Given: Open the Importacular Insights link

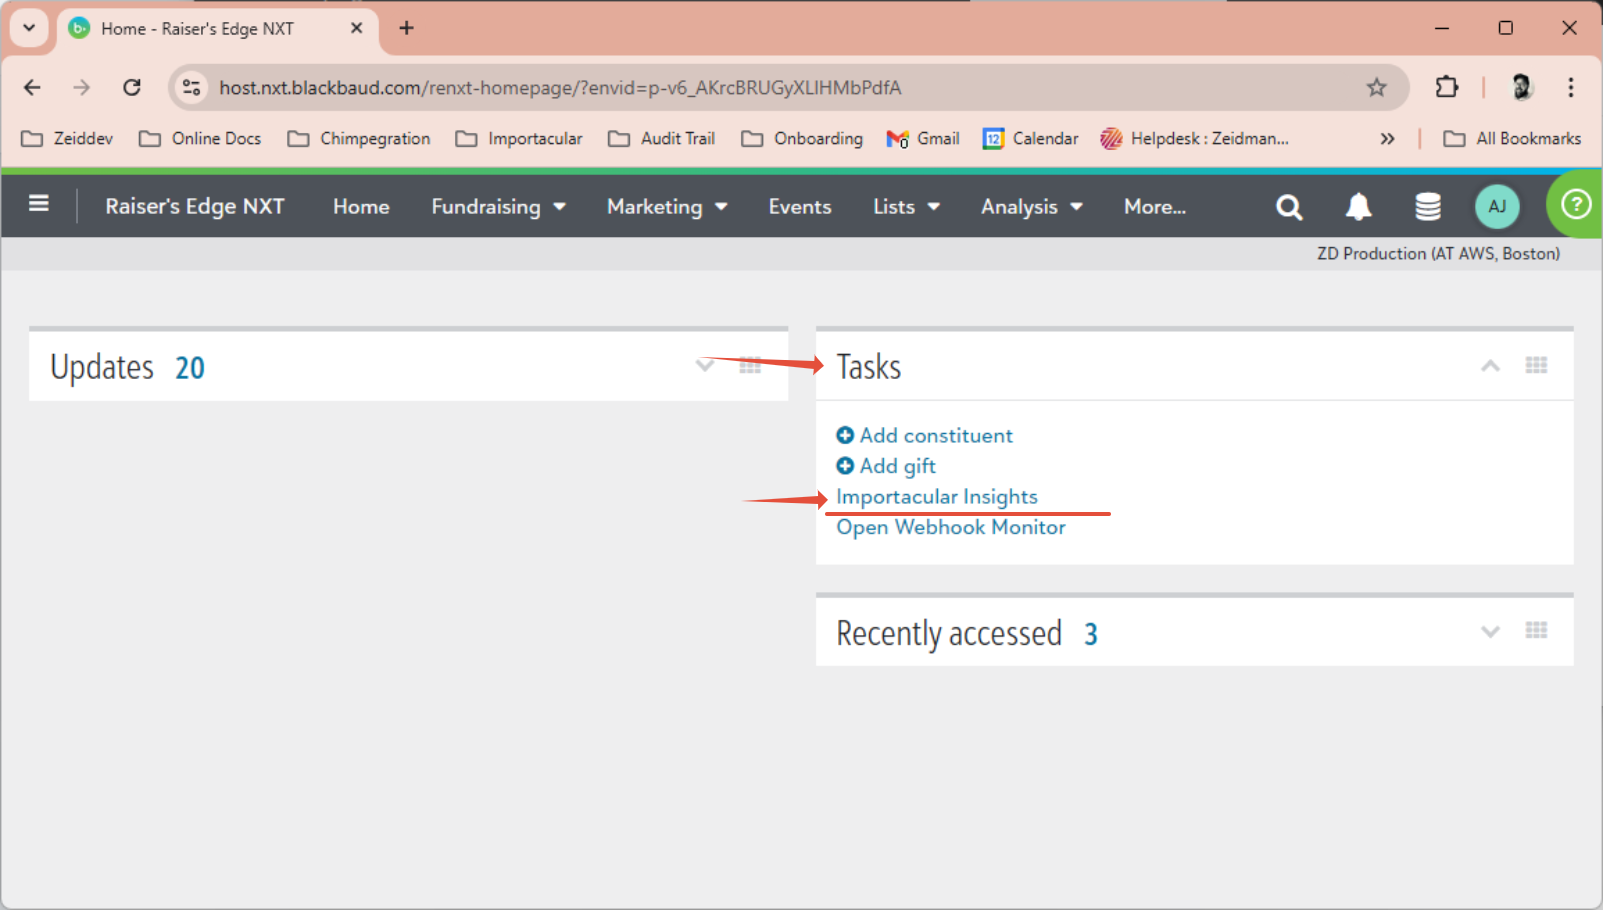Looking at the screenshot, I should pyautogui.click(x=937, y=497).
